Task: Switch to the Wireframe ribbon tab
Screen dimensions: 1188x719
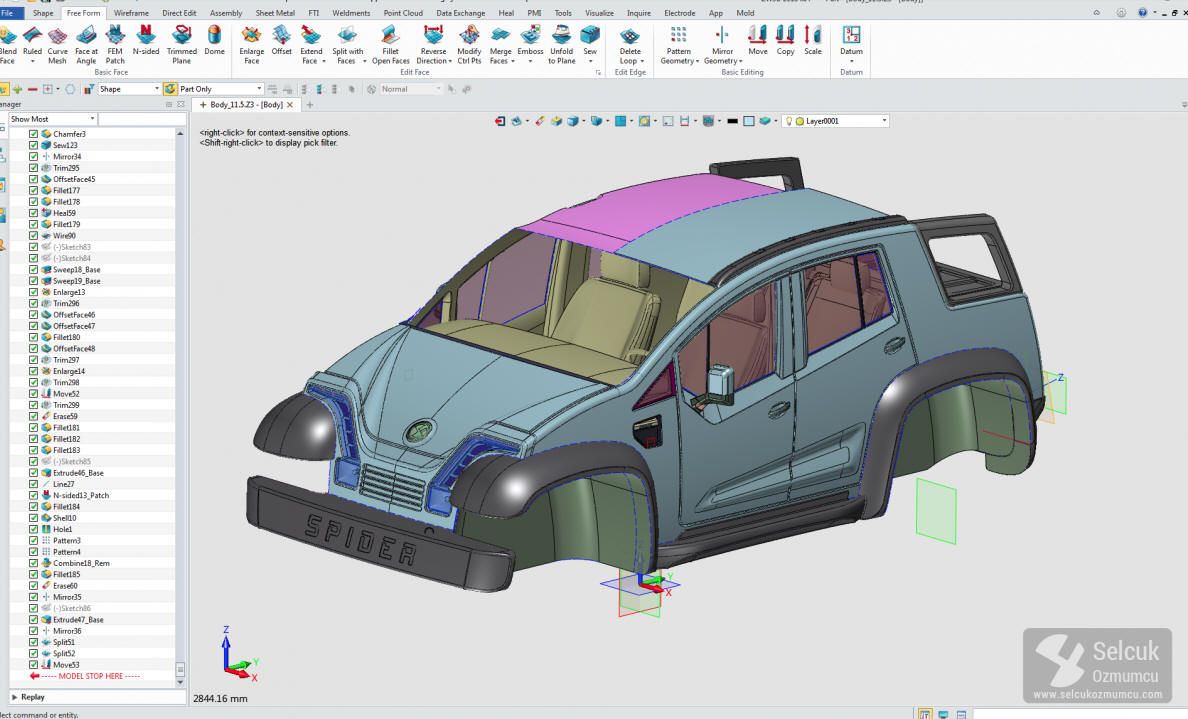Action: [x=131, y=13]
